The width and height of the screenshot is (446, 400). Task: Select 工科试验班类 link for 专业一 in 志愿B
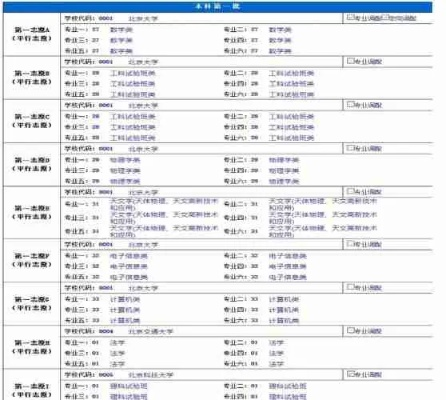tap(133, 73)
